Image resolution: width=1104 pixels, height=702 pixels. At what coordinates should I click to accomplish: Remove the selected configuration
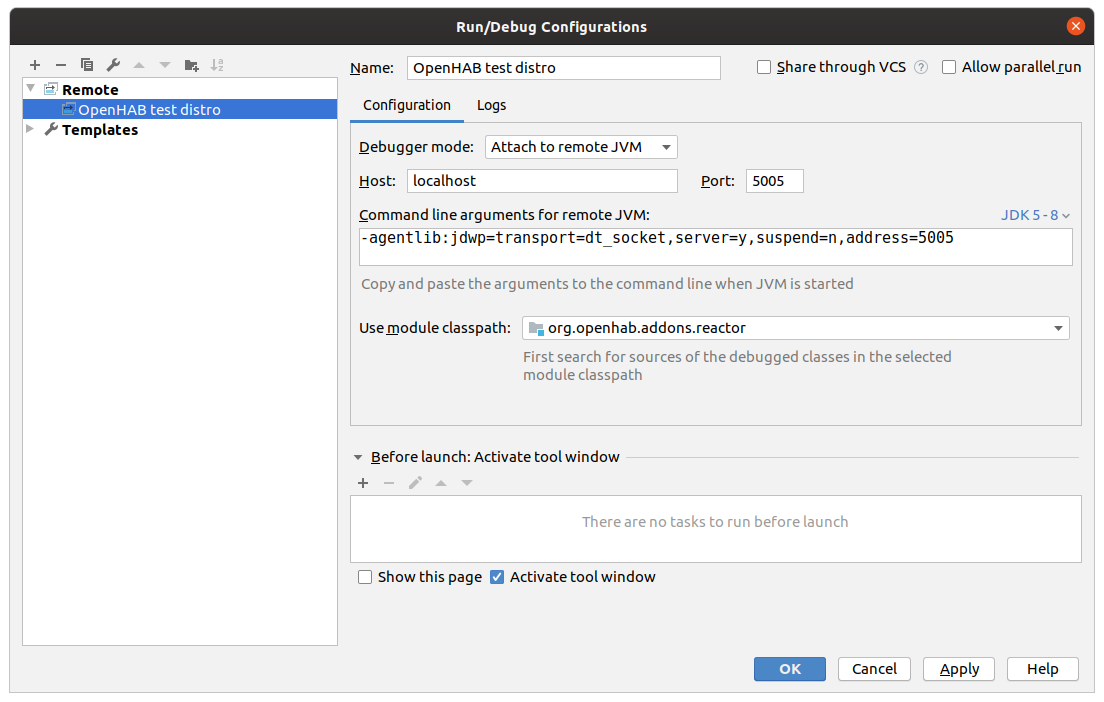[61, 64]
